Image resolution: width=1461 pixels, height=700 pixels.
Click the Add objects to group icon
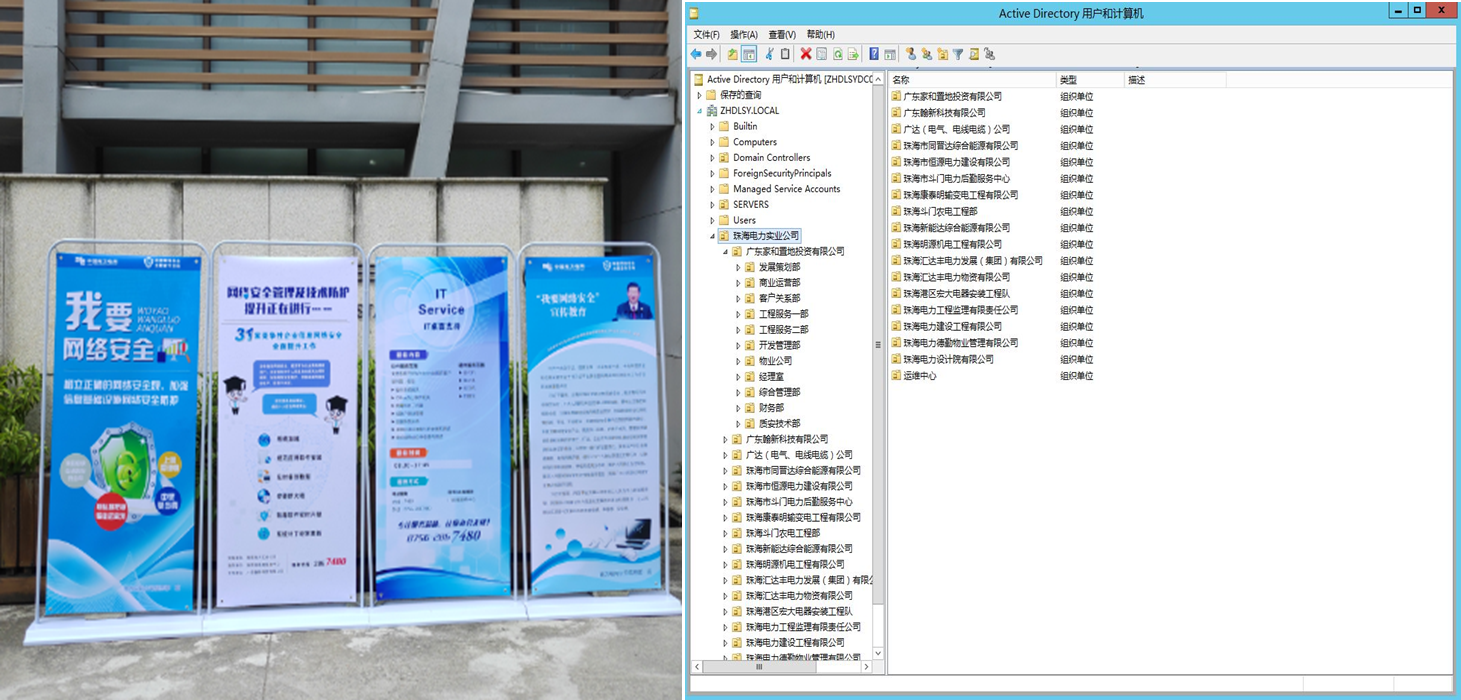coord(989,54)
